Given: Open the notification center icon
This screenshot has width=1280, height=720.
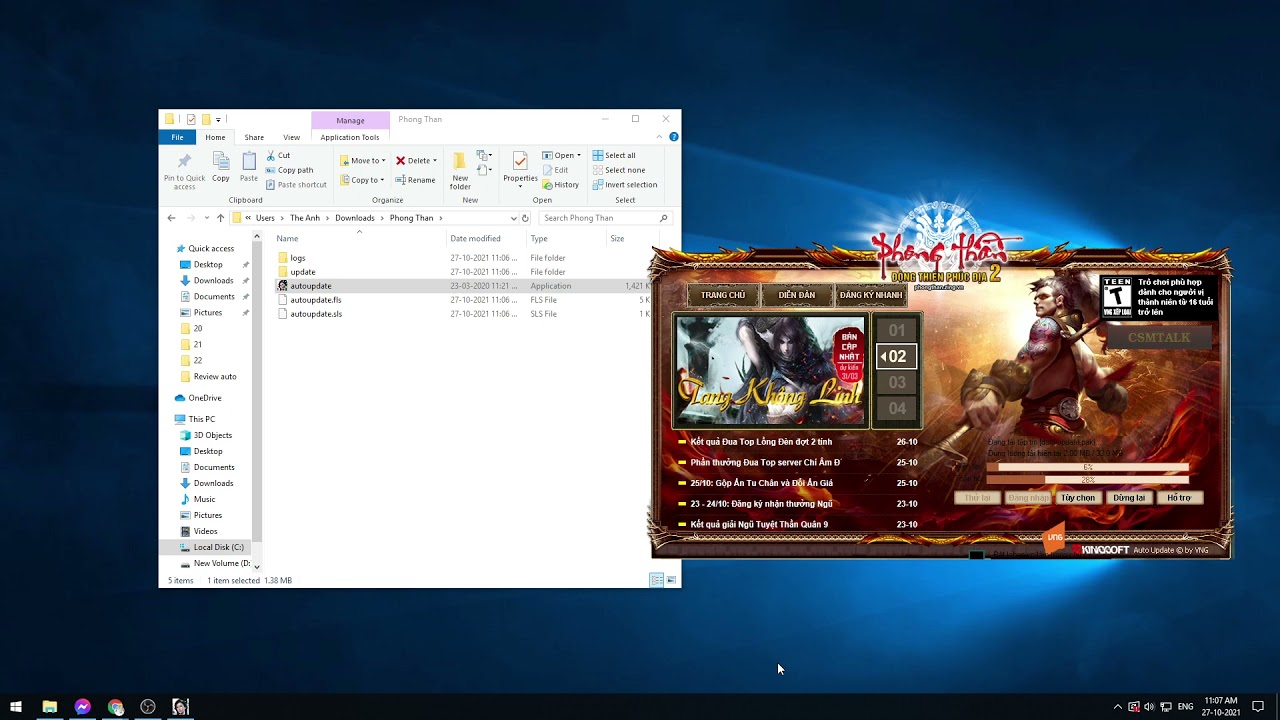Looking at the screenshot, I should click(1258, 707).
